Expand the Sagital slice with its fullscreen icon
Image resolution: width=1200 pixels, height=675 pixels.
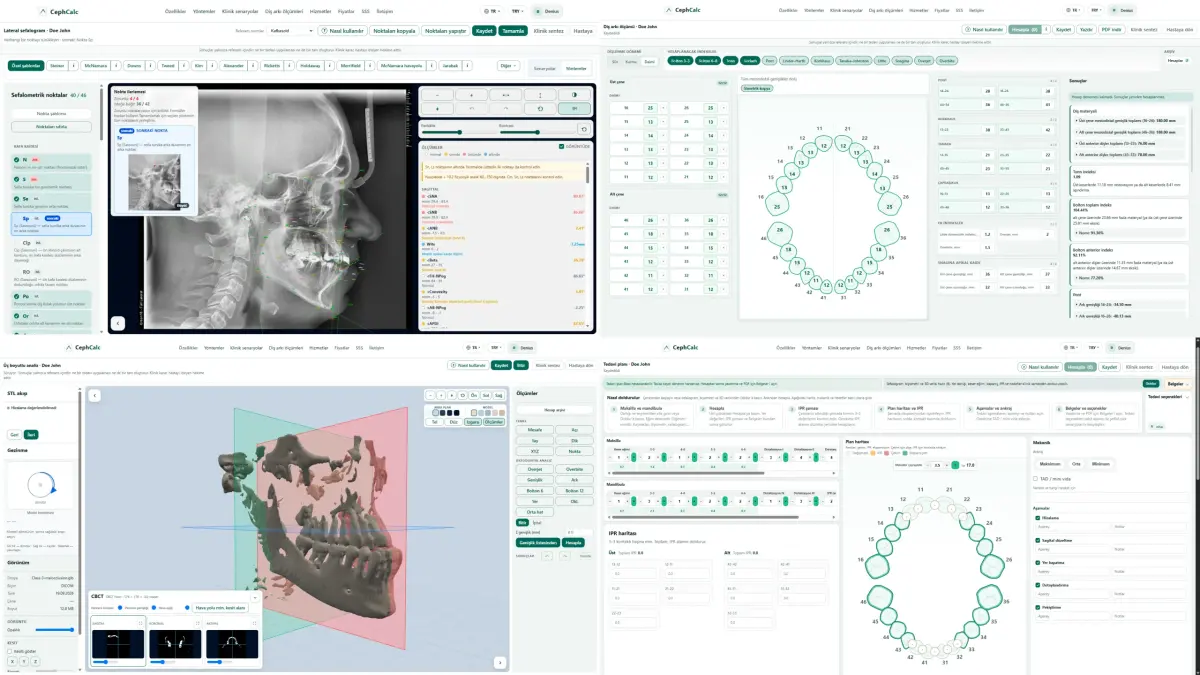pos(140,622)
